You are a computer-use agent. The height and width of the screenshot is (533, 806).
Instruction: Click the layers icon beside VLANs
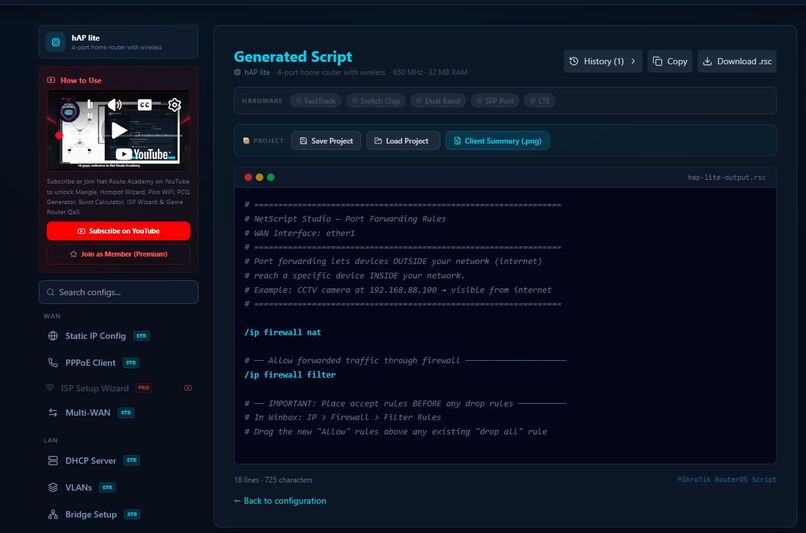(53, 487)
